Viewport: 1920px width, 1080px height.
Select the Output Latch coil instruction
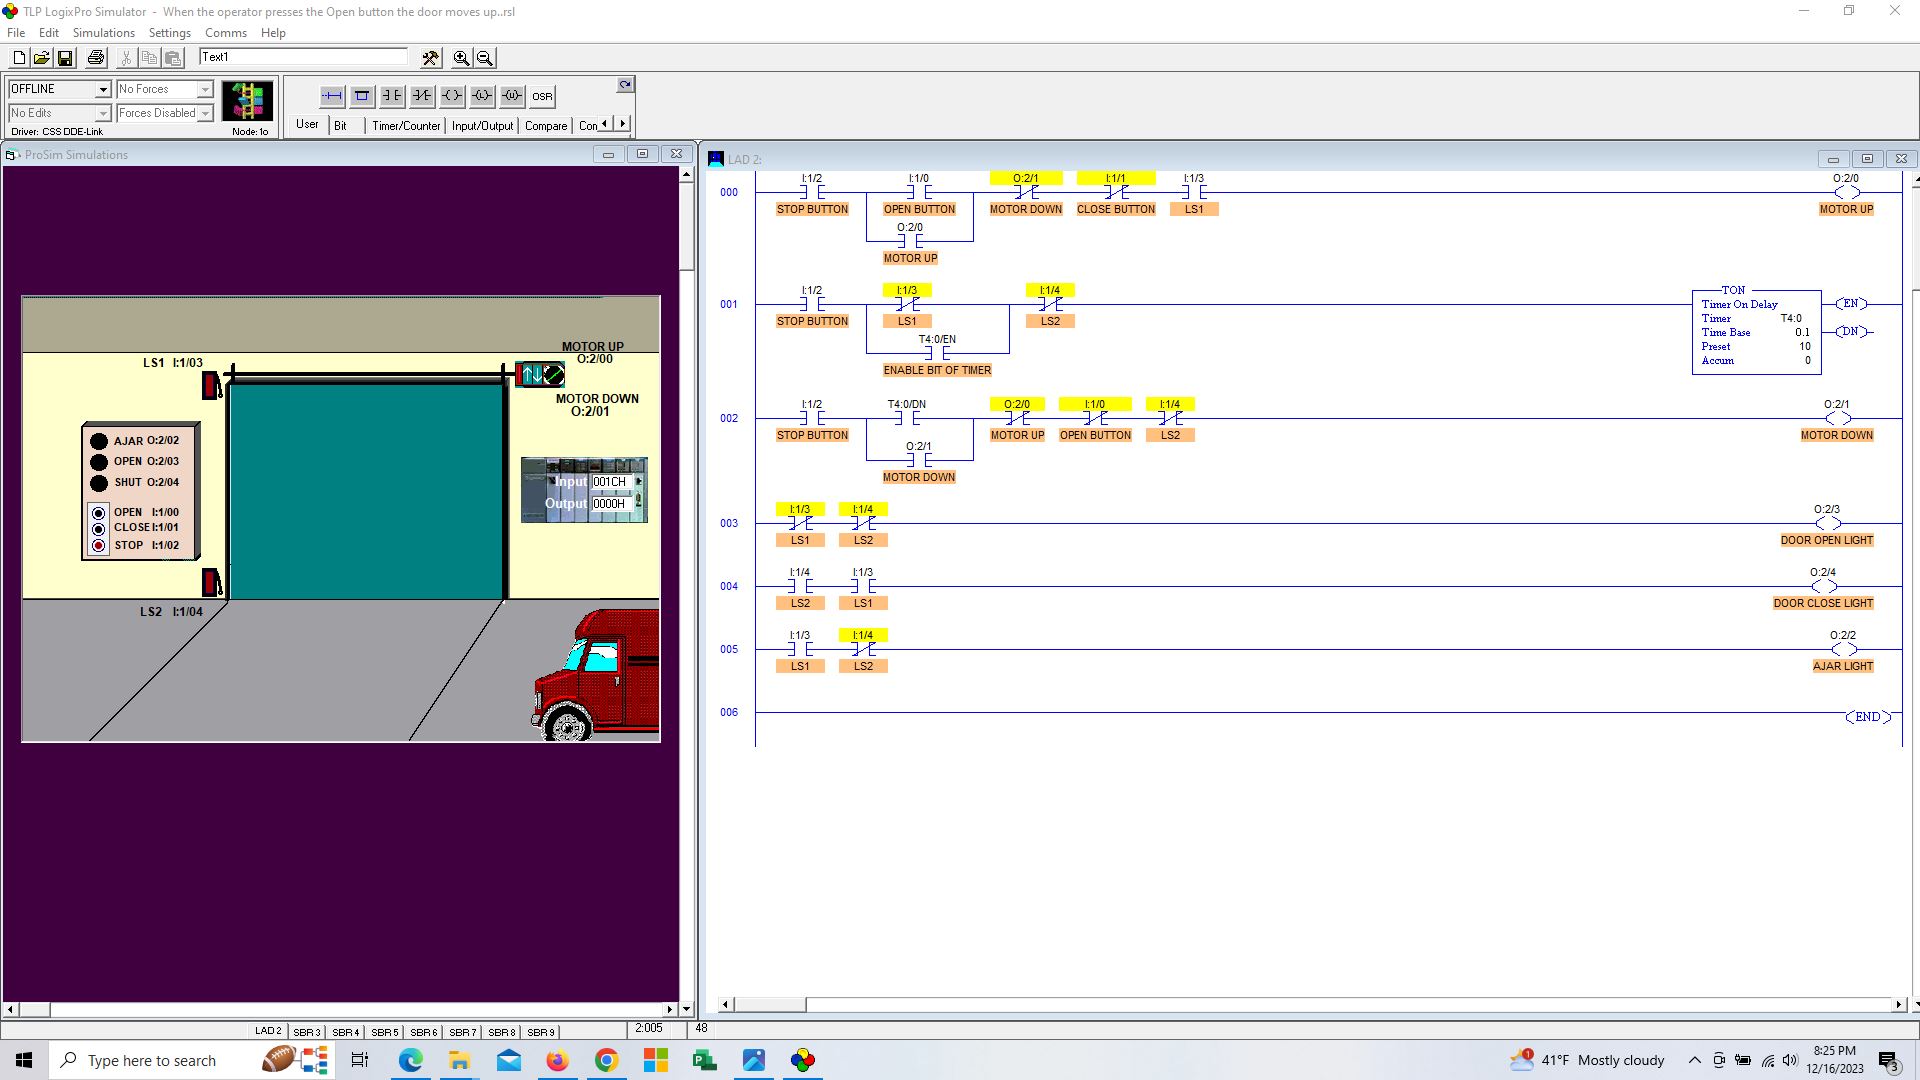[x=481, y=96]
